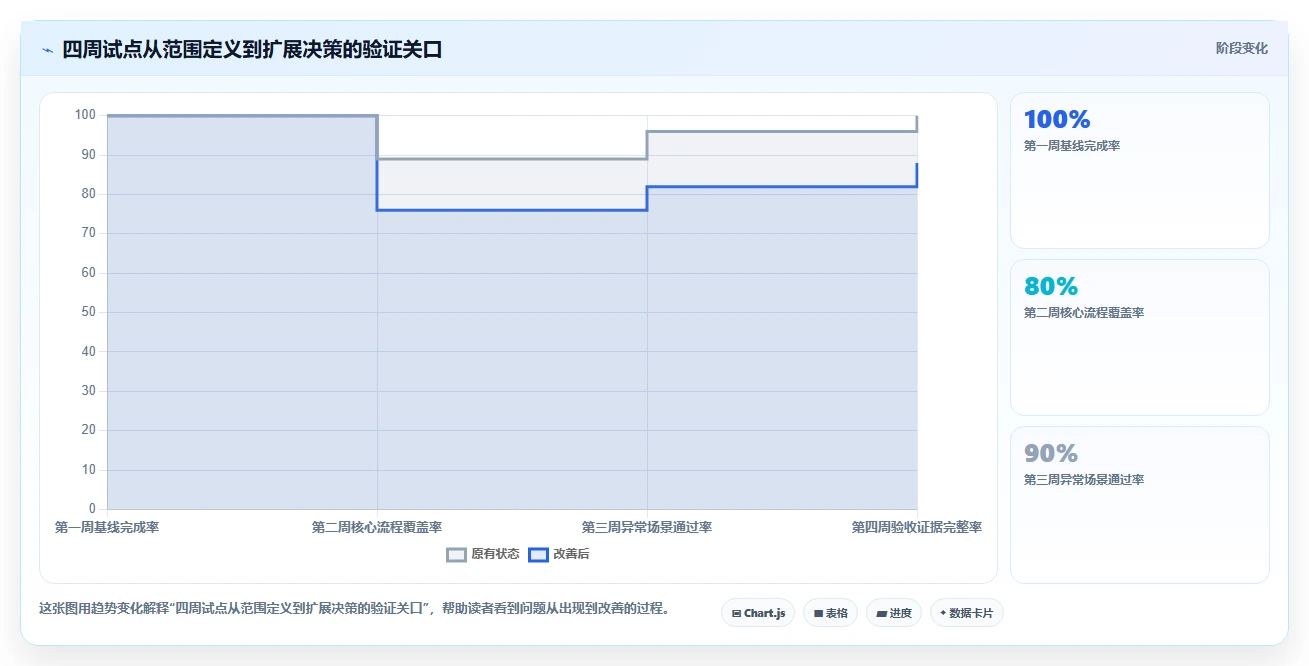Click the y-axis value 50

pos(89,312)
